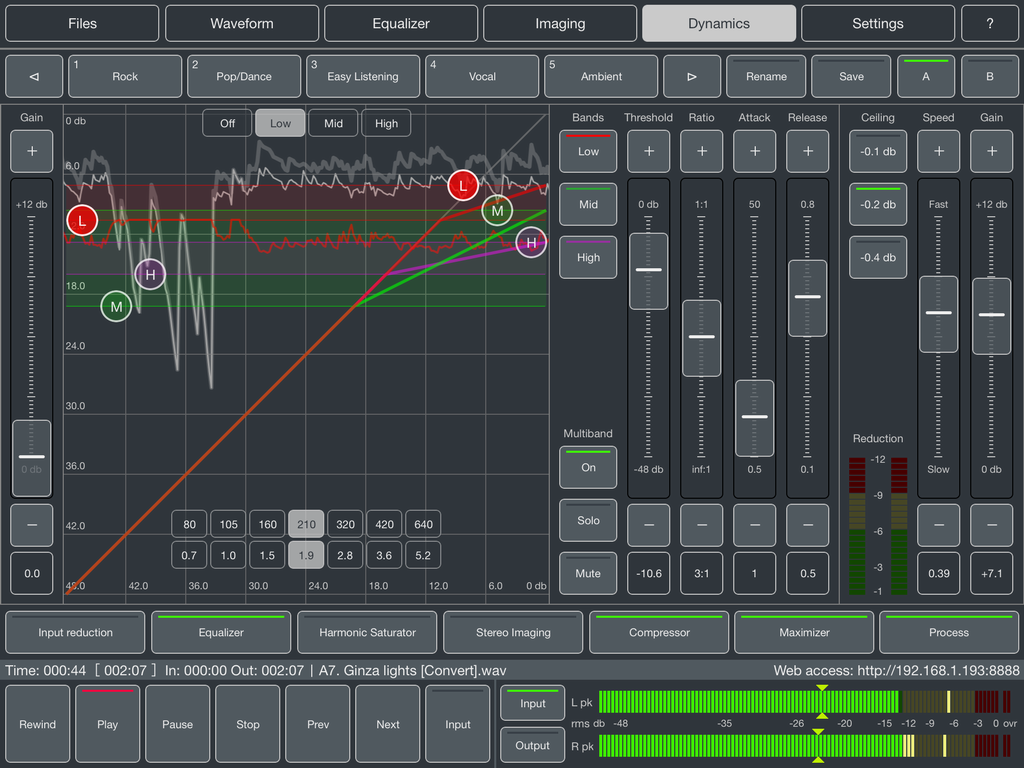Click the Release slider handle
The image size is (1024, 768).
click(x=807, y=298)
